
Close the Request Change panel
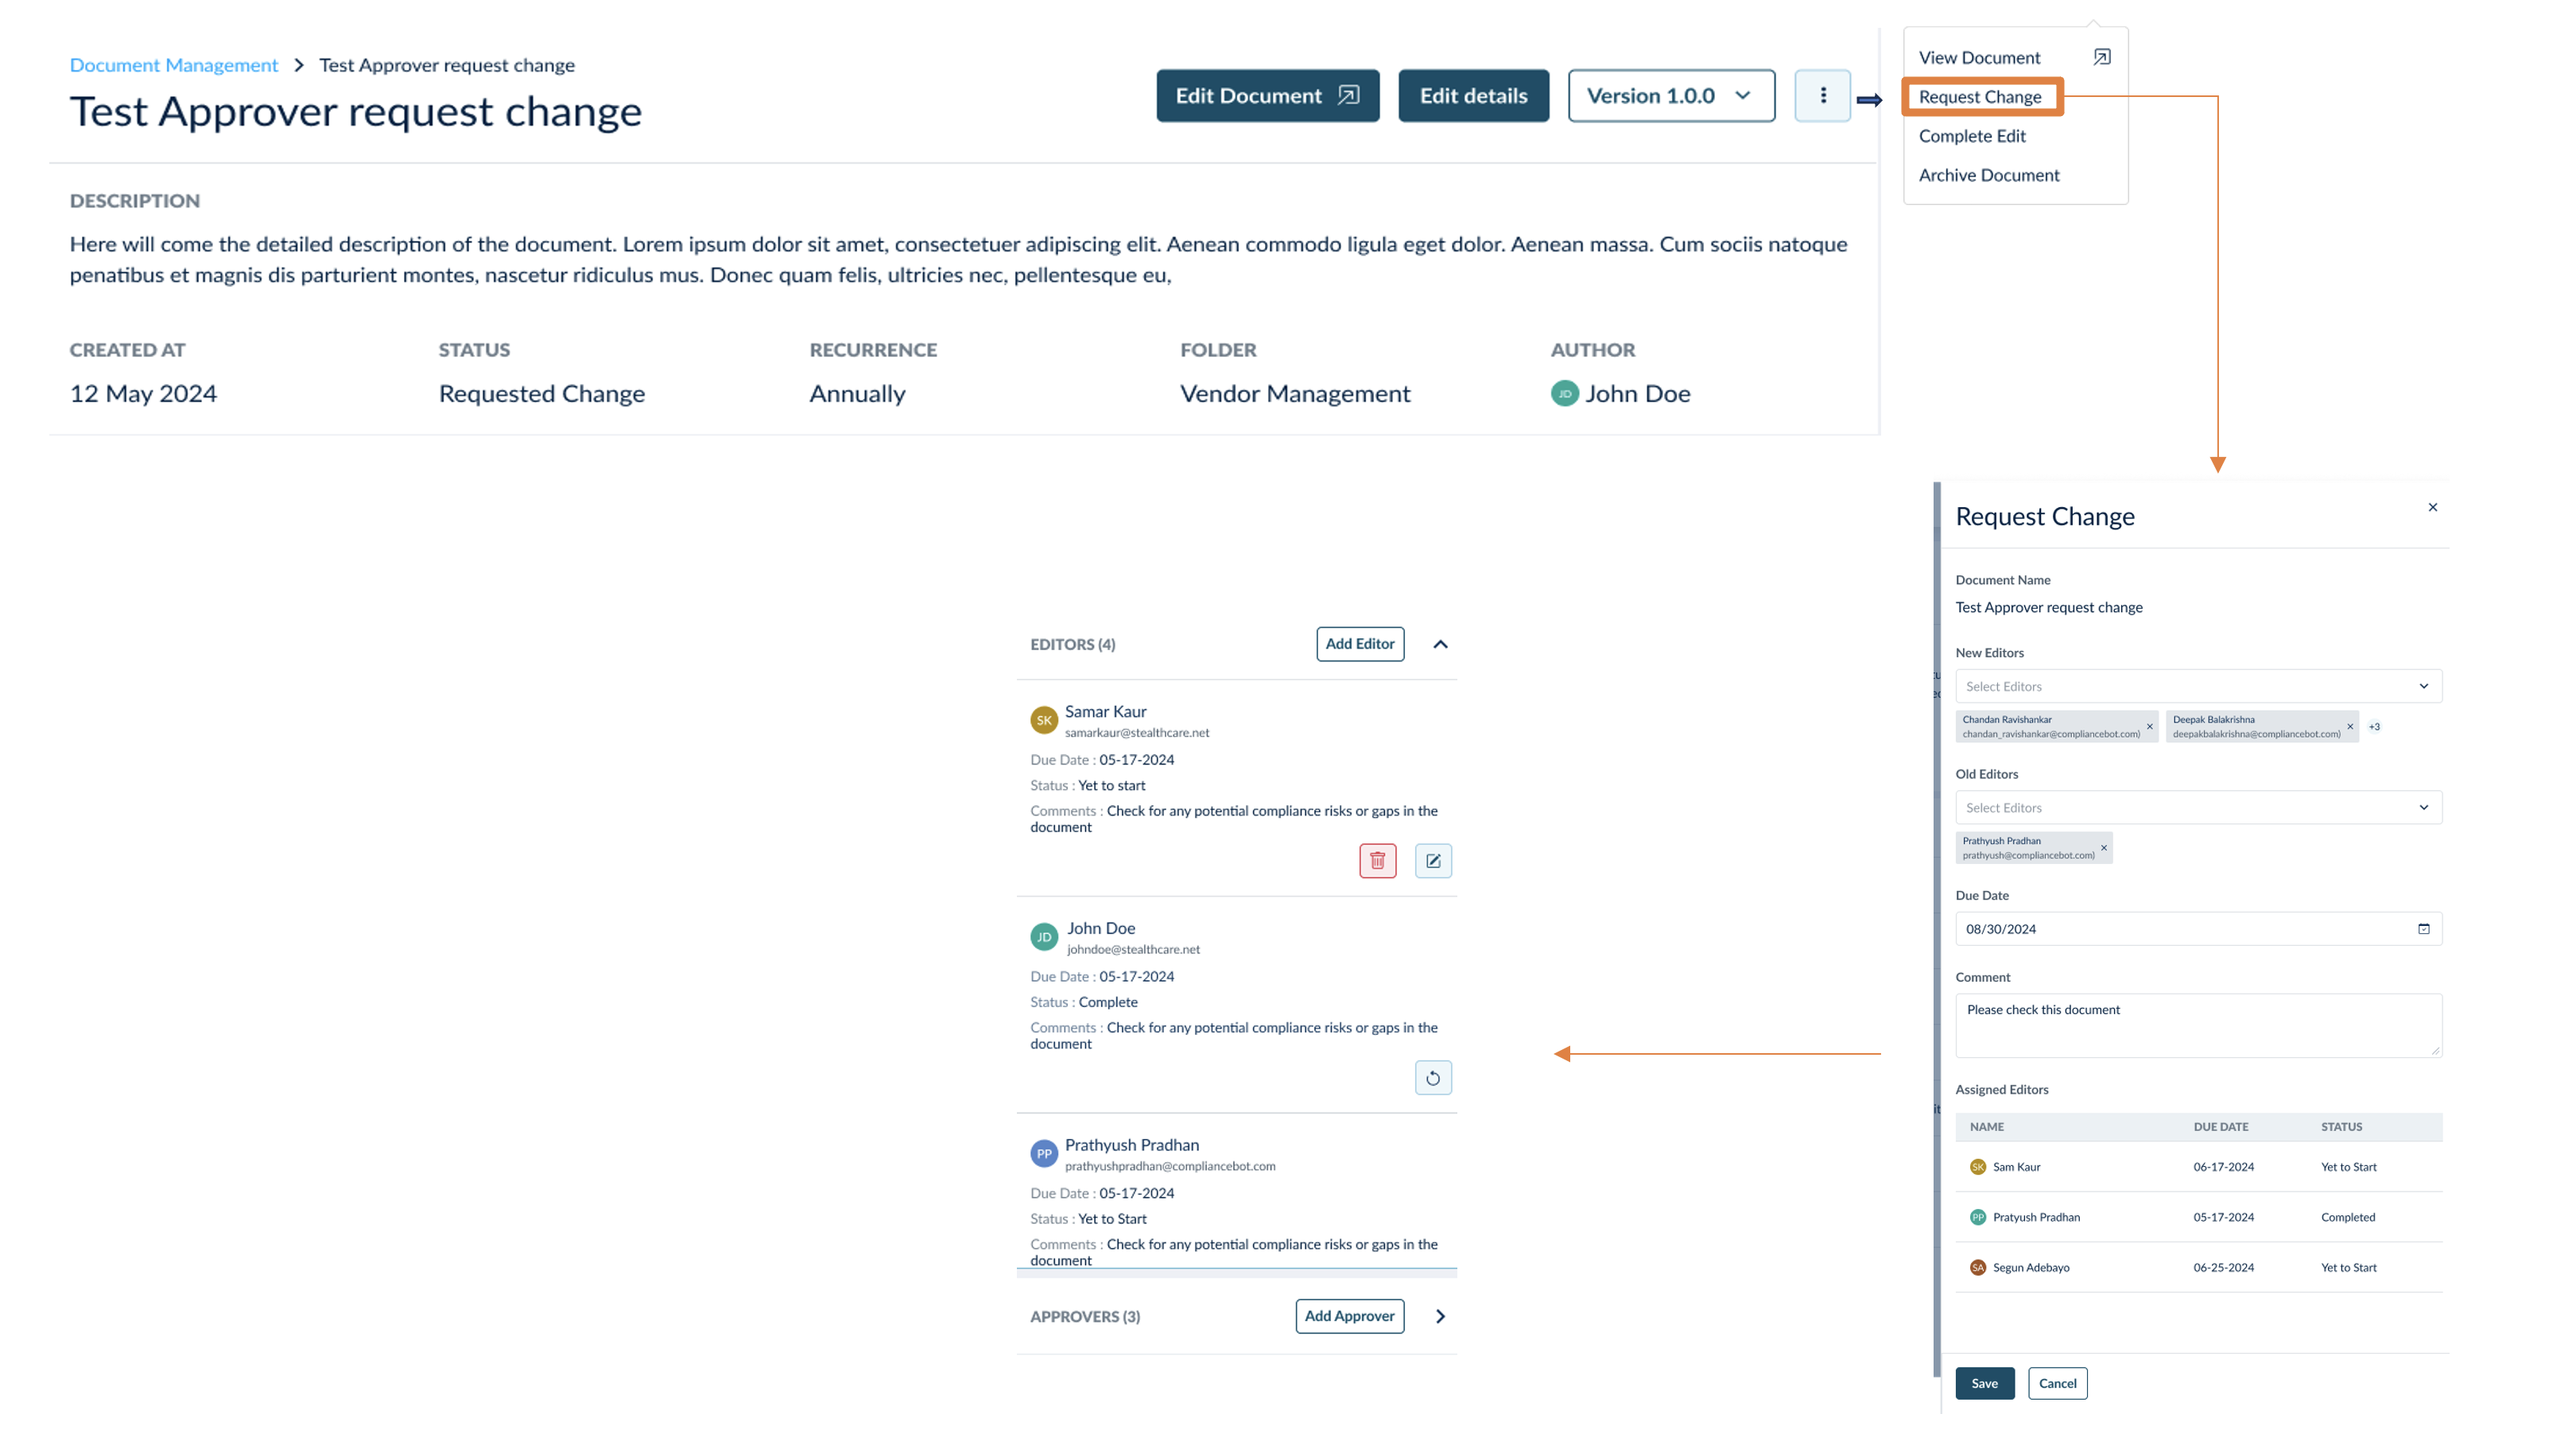[x=2432, y=507]
